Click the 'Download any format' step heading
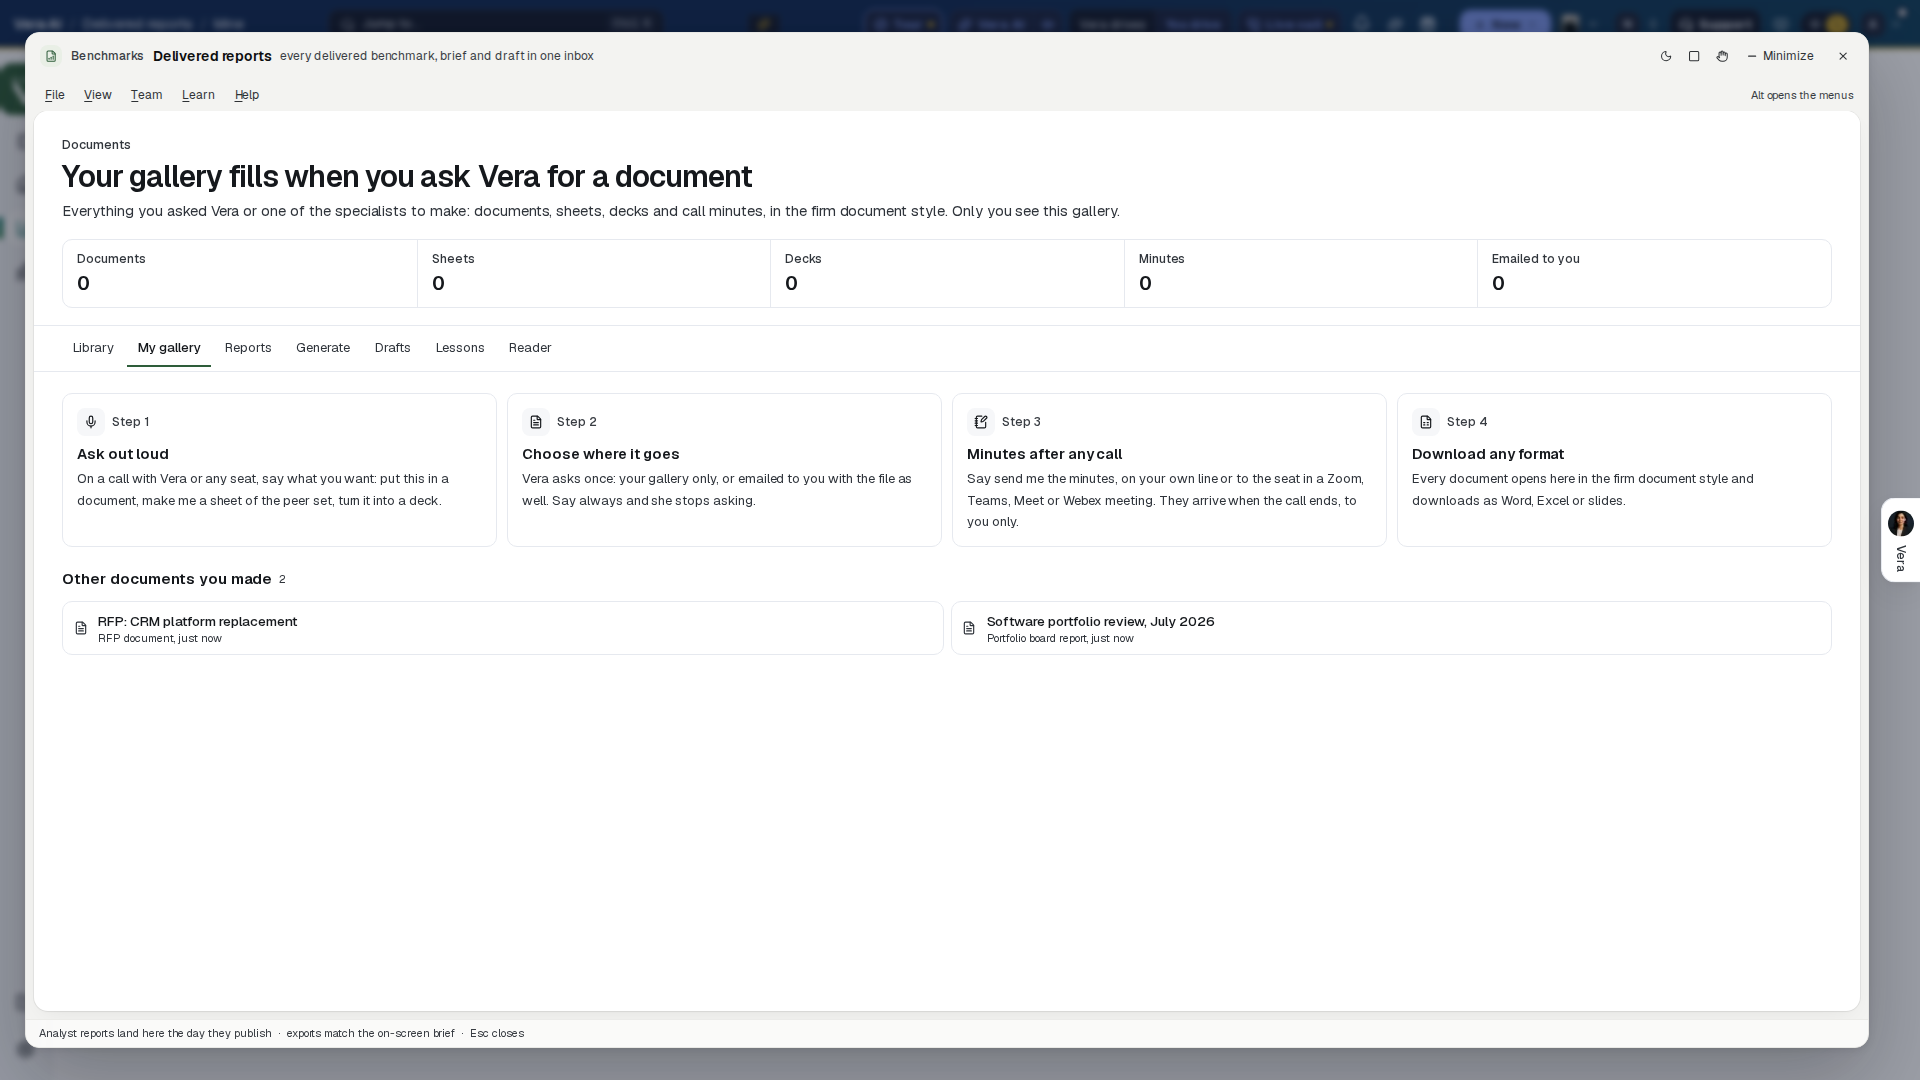The image size is (1920, 1080). click(x=1488, y=454)
